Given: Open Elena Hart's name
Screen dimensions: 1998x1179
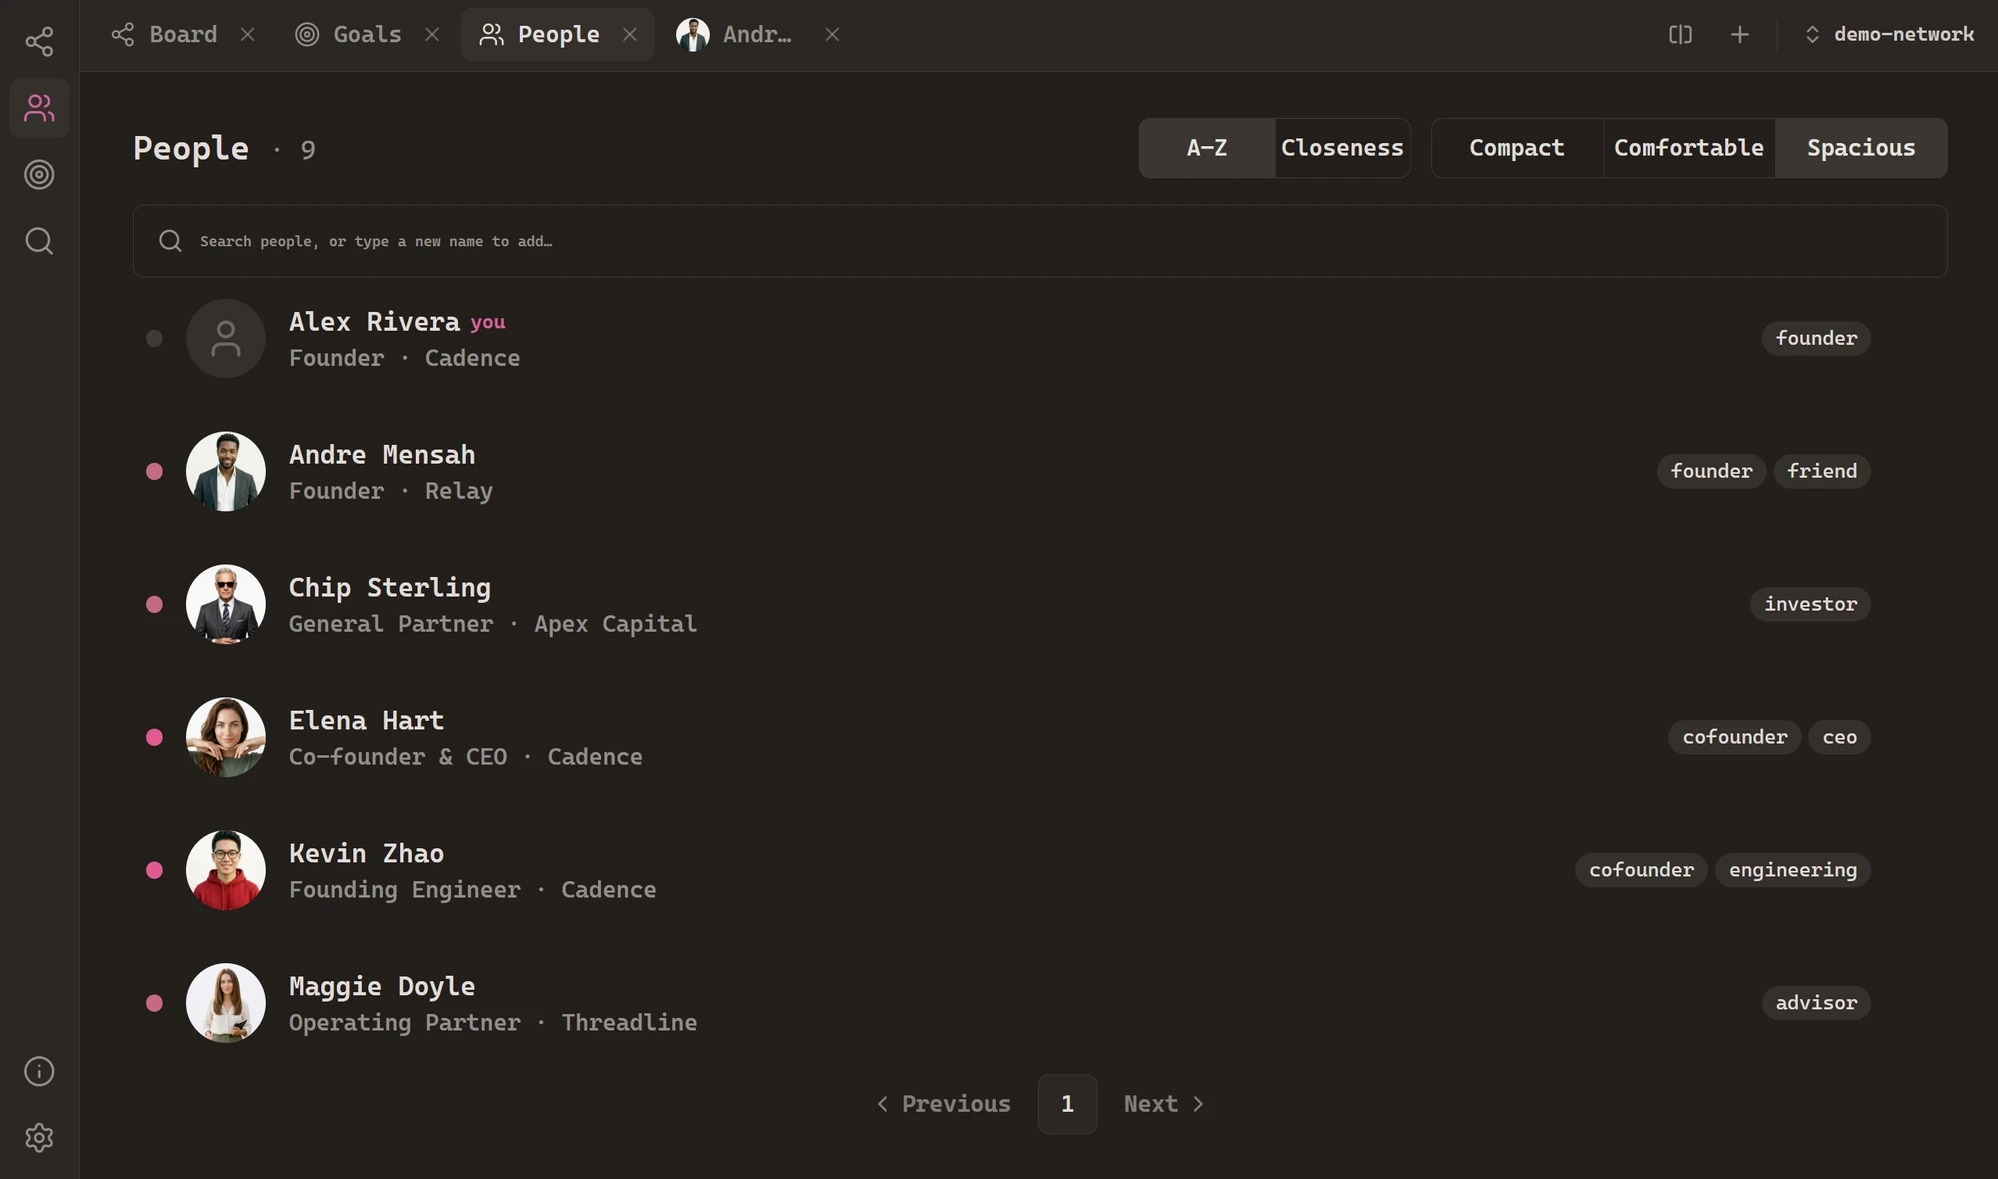Looking at the screenshot, I should [x=366, y=721].
